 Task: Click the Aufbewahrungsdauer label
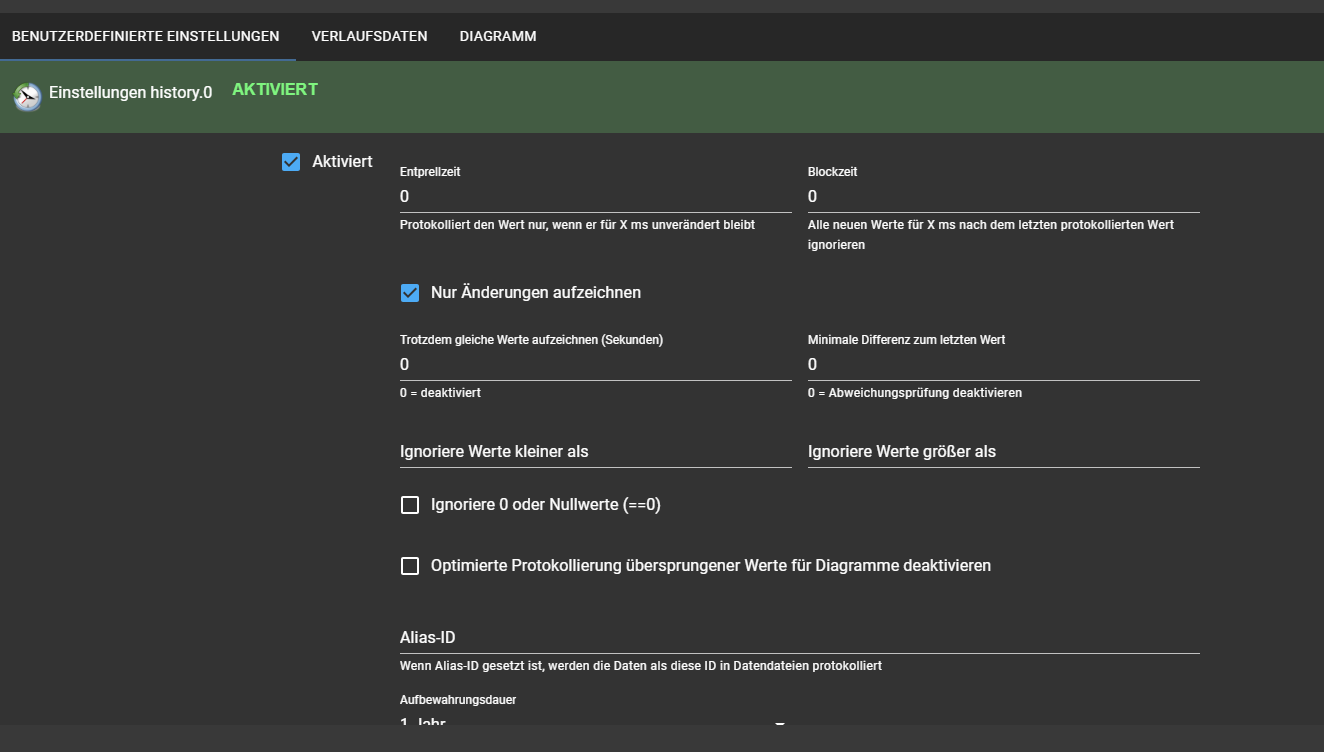[x=458, y=700]
